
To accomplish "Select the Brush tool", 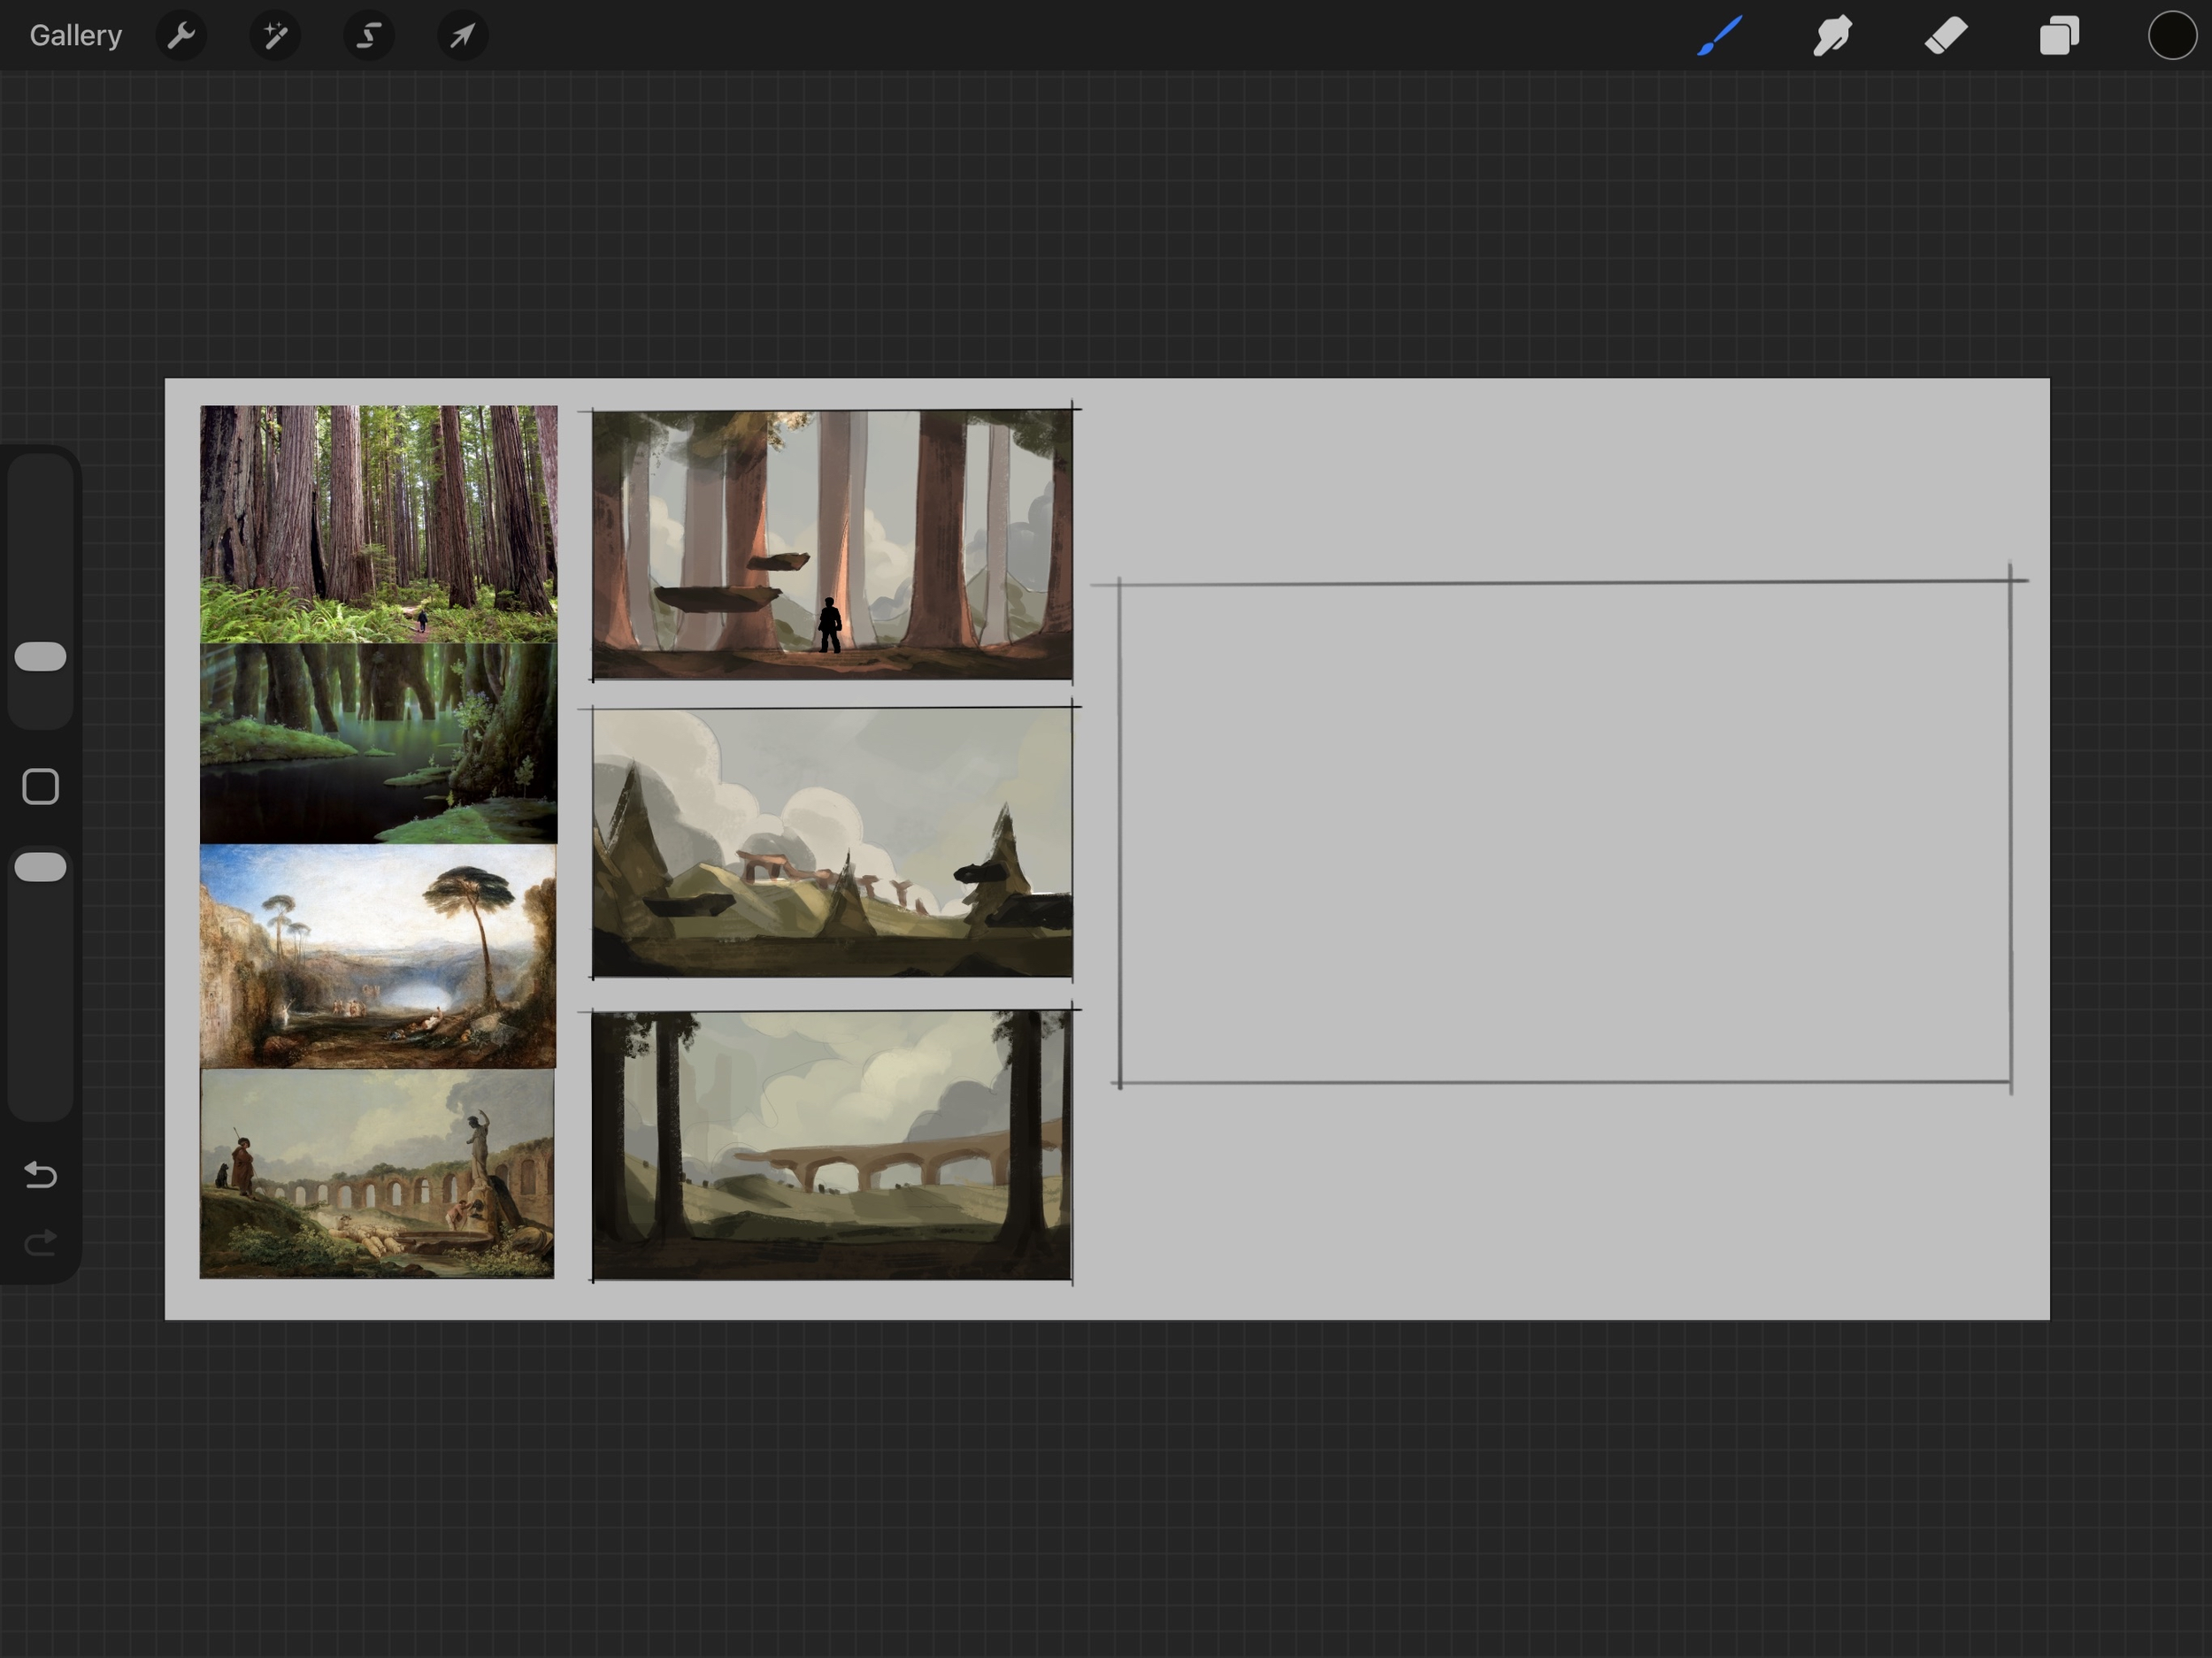I will pyautogui.click(x=1720, y=36).
